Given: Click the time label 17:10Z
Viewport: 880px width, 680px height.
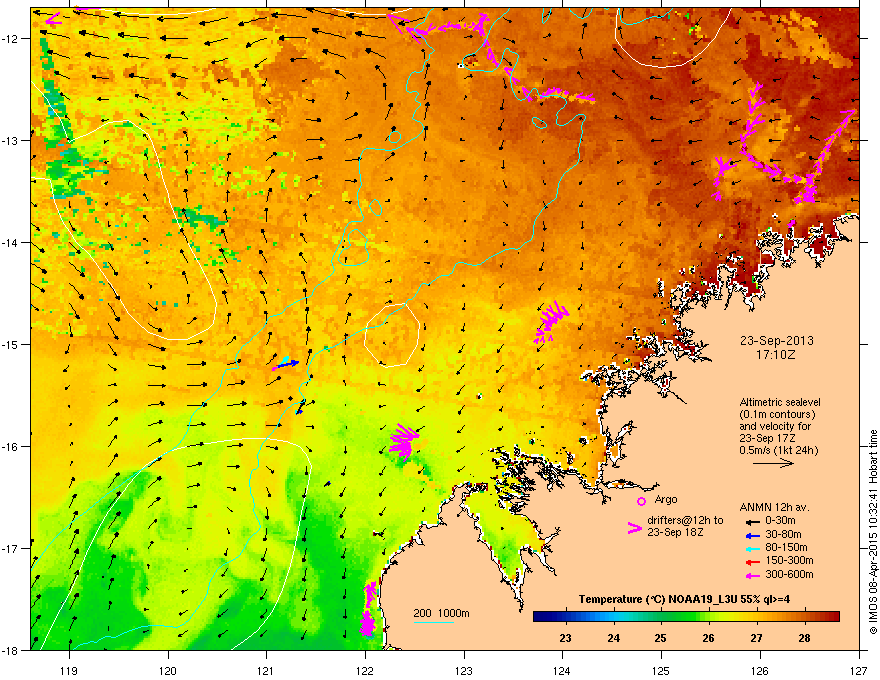Looking at the screenshot, I should click(776, 355).
